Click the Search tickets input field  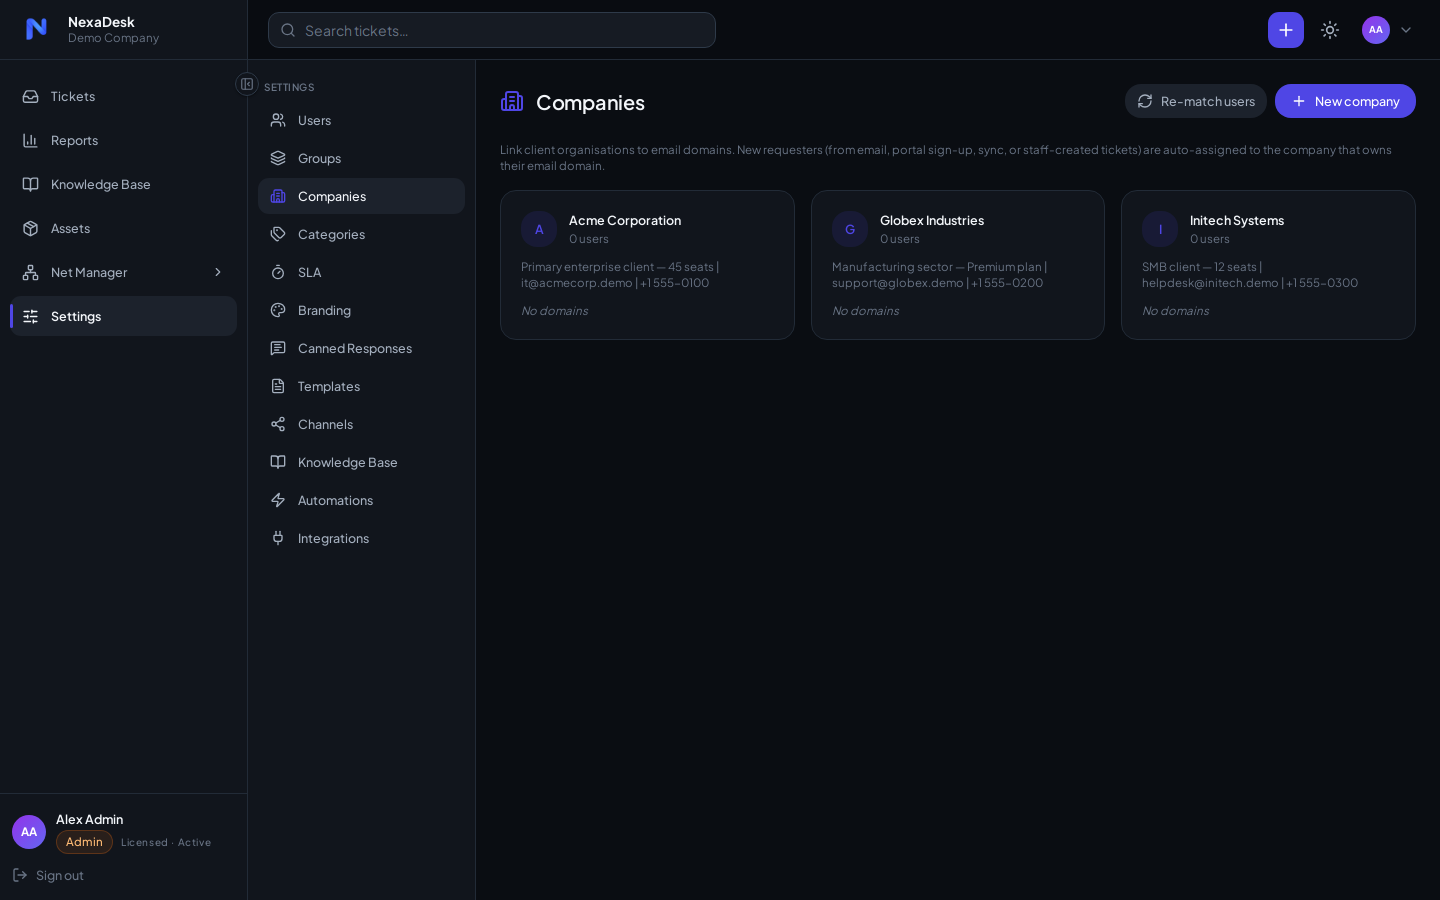492,30
